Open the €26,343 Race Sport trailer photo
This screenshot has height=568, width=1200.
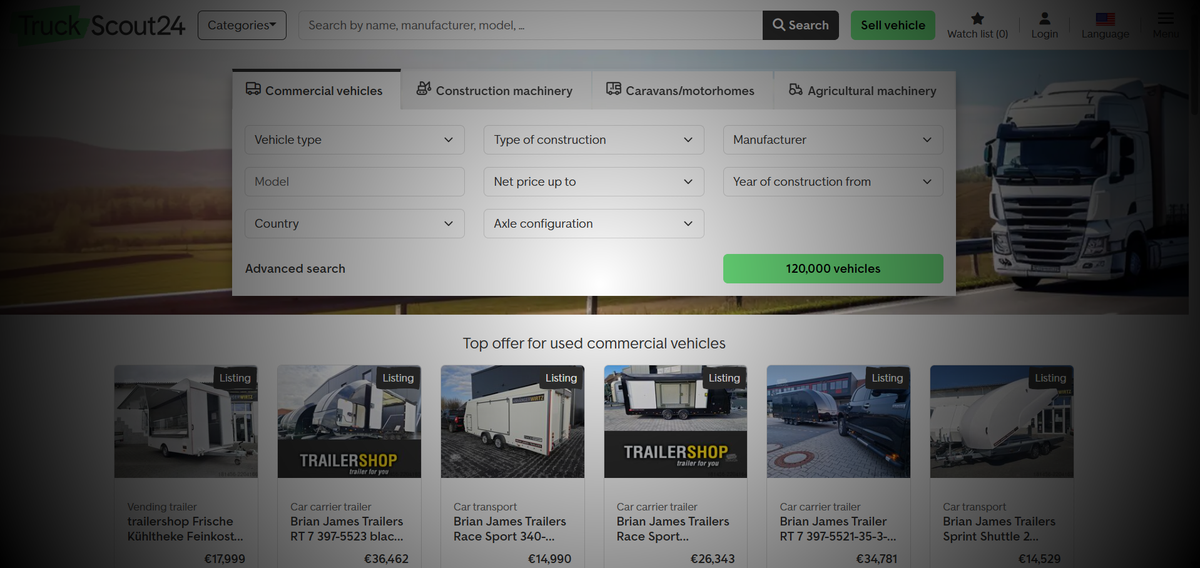click(676, 421)
